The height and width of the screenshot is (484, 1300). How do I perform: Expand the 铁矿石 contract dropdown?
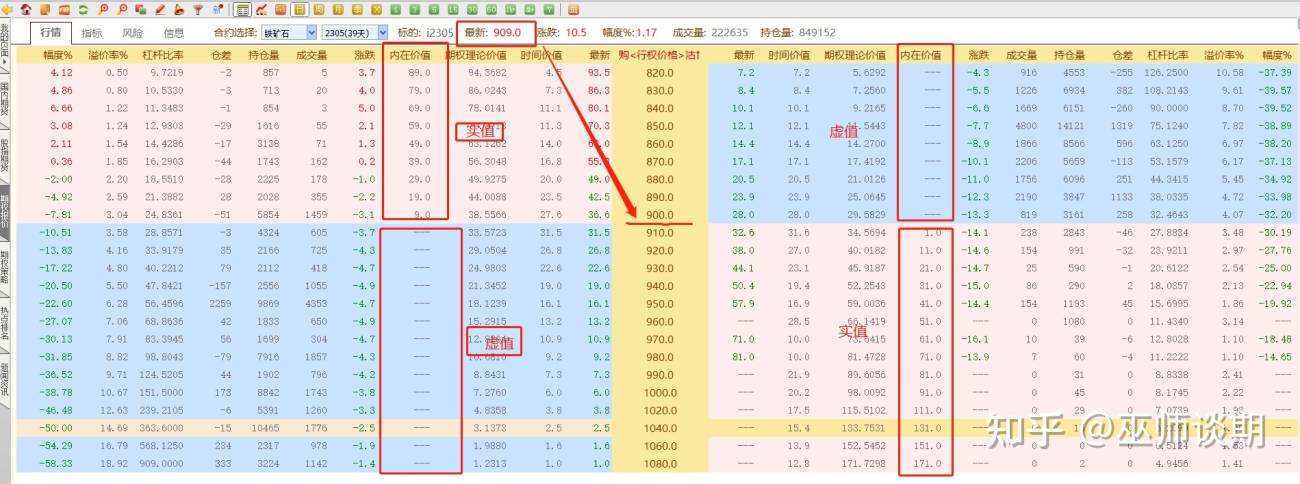[289, 32]
